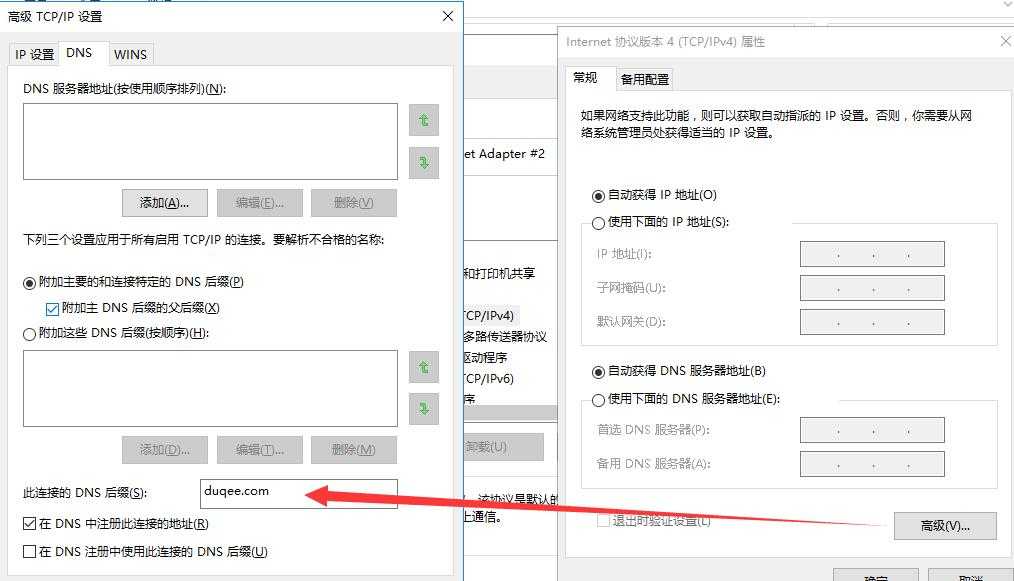Switch to the IP 设置 tab

point(34,54)
